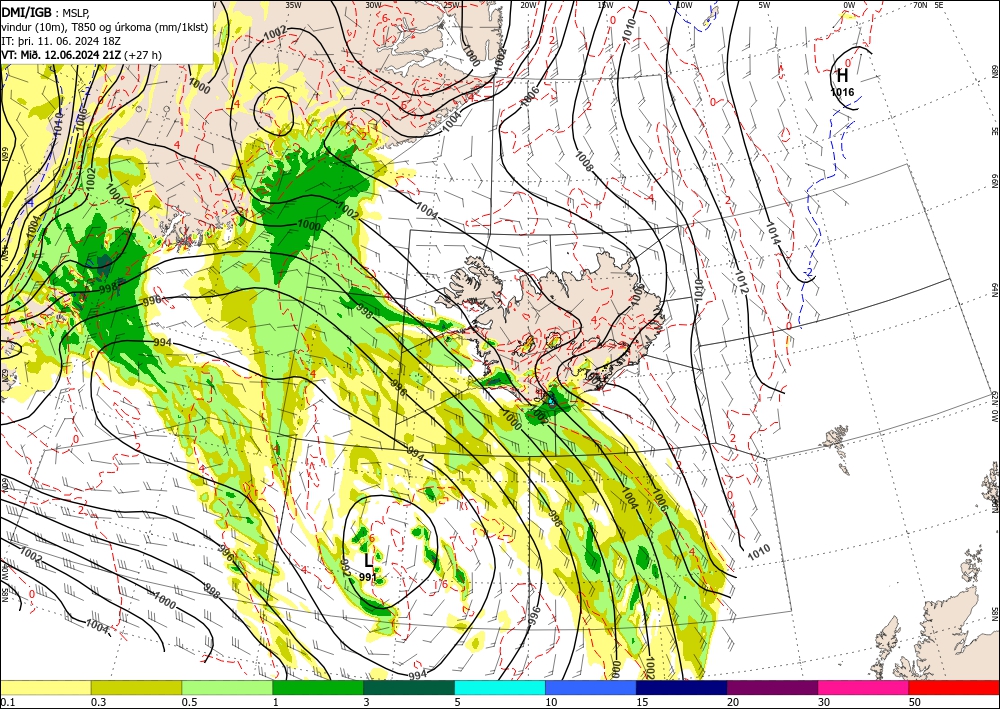Click the H high-pressure marker
Viewport: 1000px width, 709px height.
(842, 76)
